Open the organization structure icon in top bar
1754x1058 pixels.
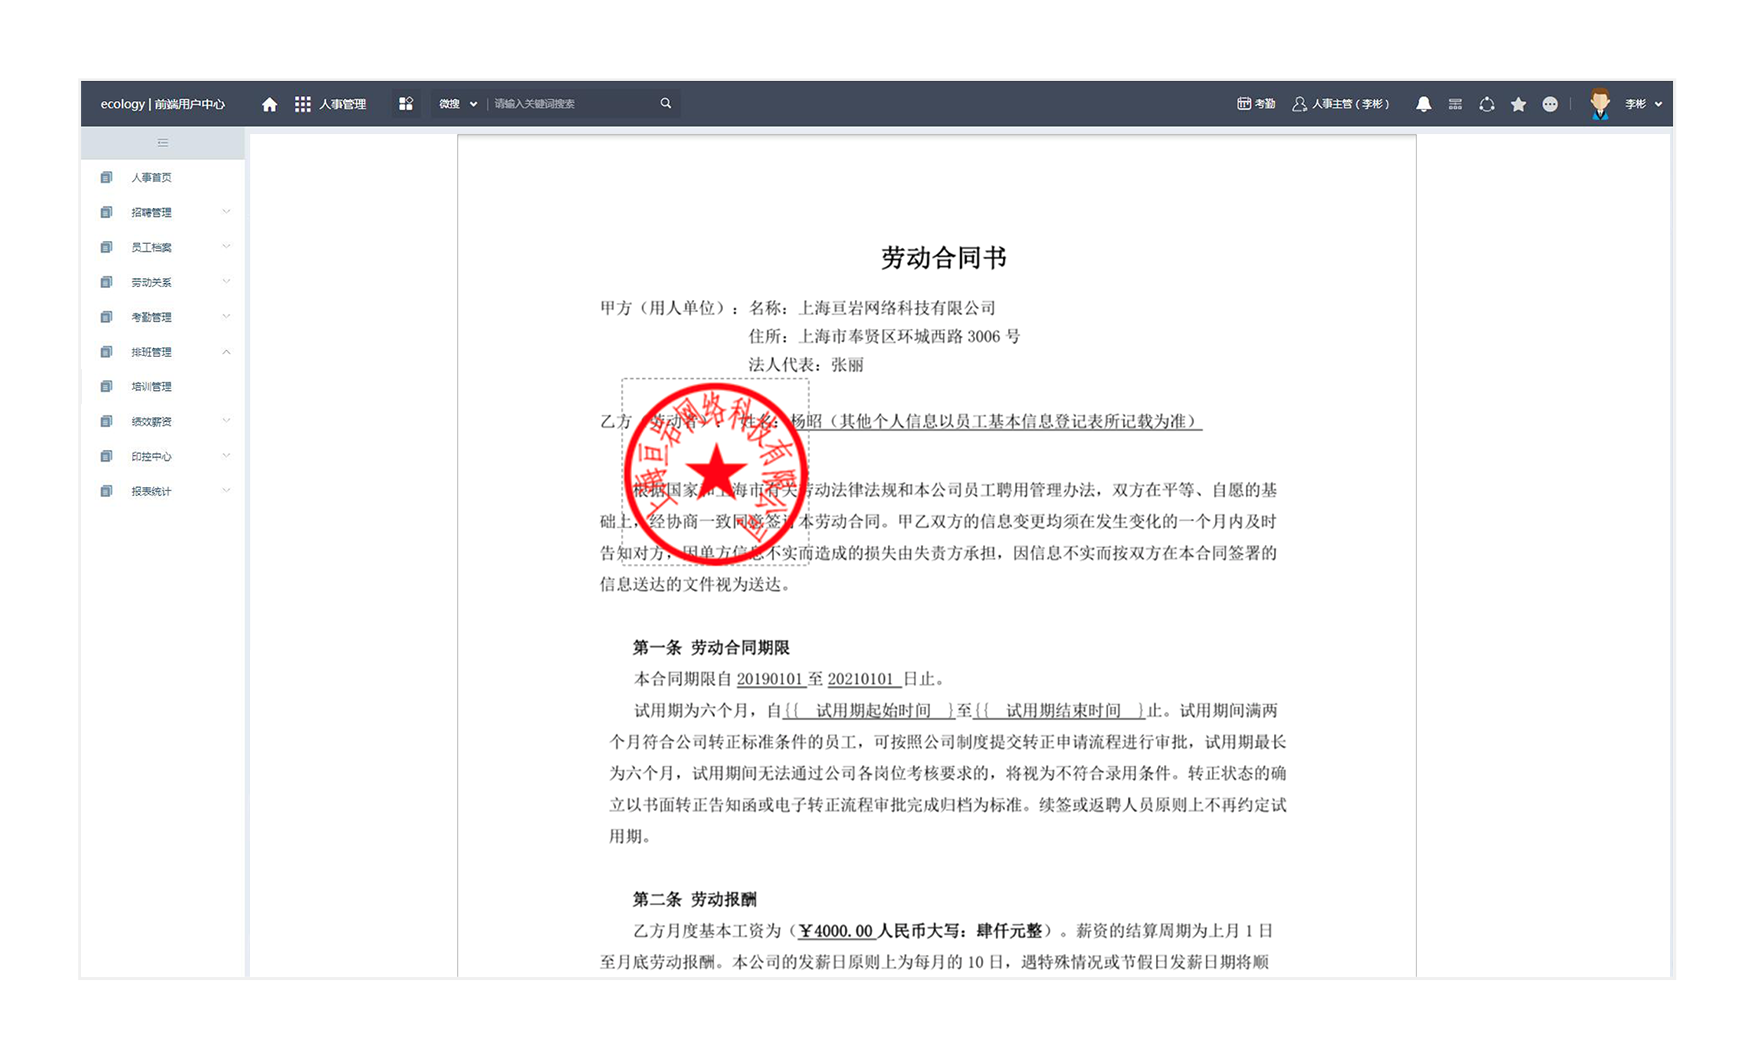pos(1455,104)
